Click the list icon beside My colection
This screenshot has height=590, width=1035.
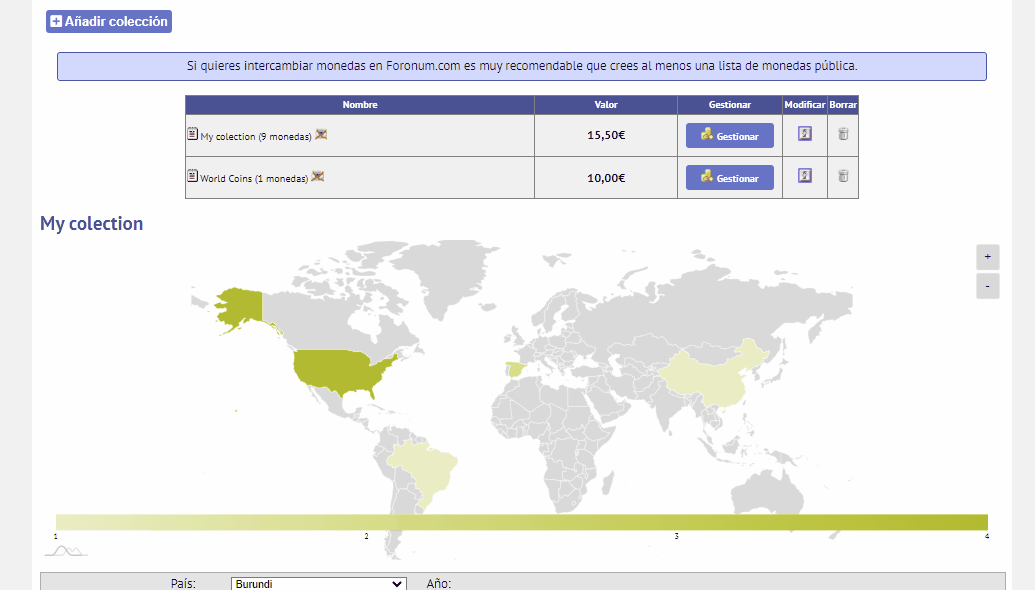(x=192, y=133)
